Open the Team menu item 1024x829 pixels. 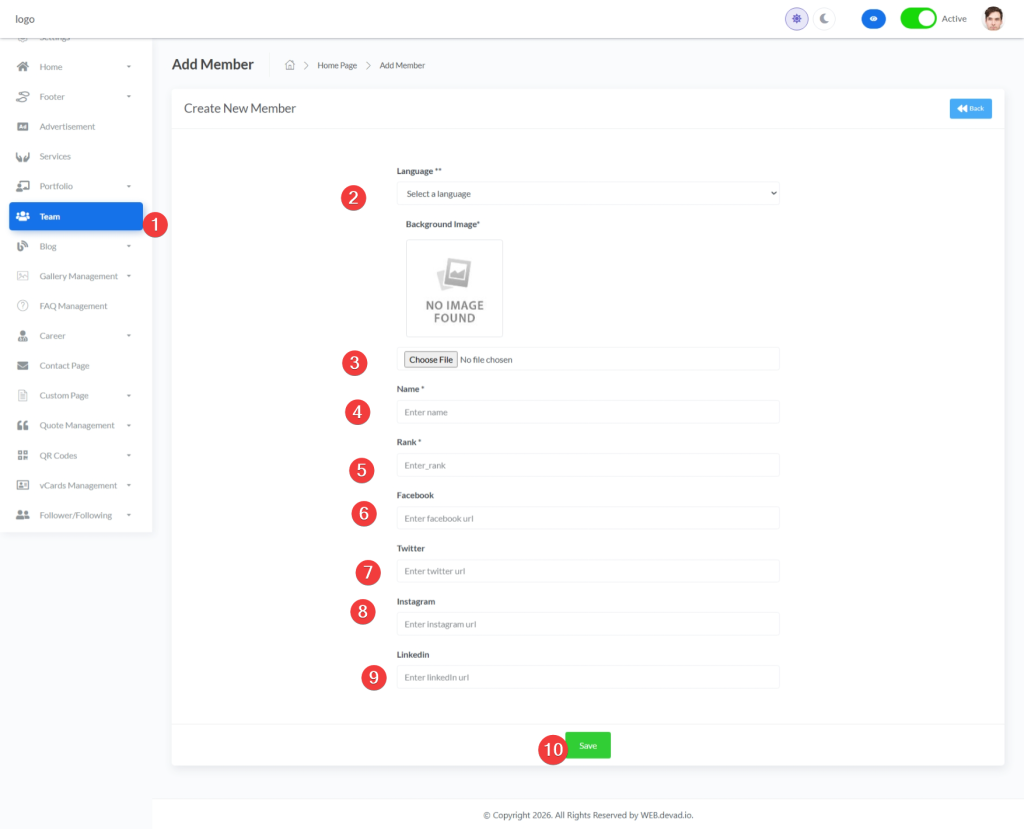pyautogui.click(x=76, y=216)
